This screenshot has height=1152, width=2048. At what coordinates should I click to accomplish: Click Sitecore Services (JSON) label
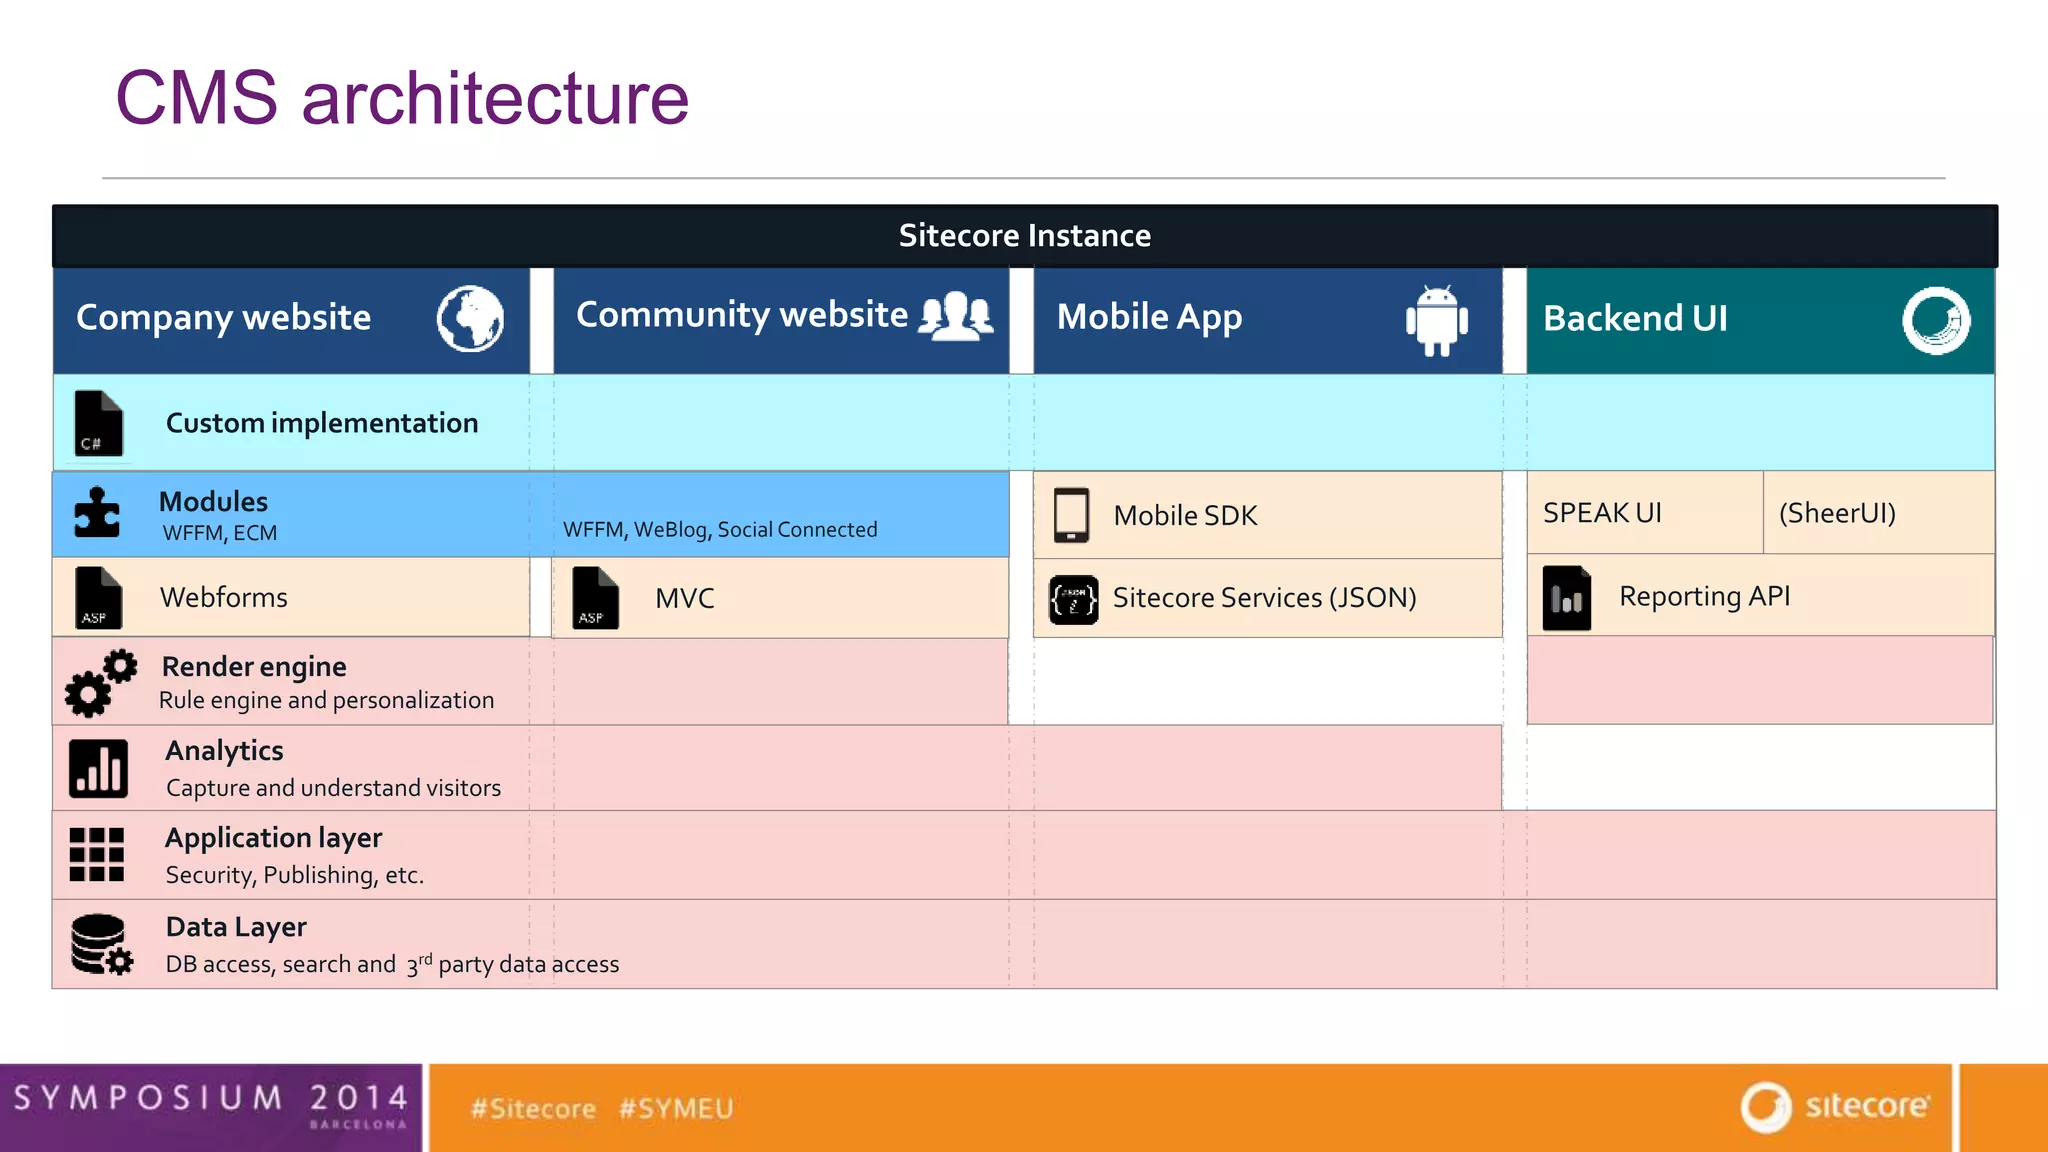(1265, 597)
